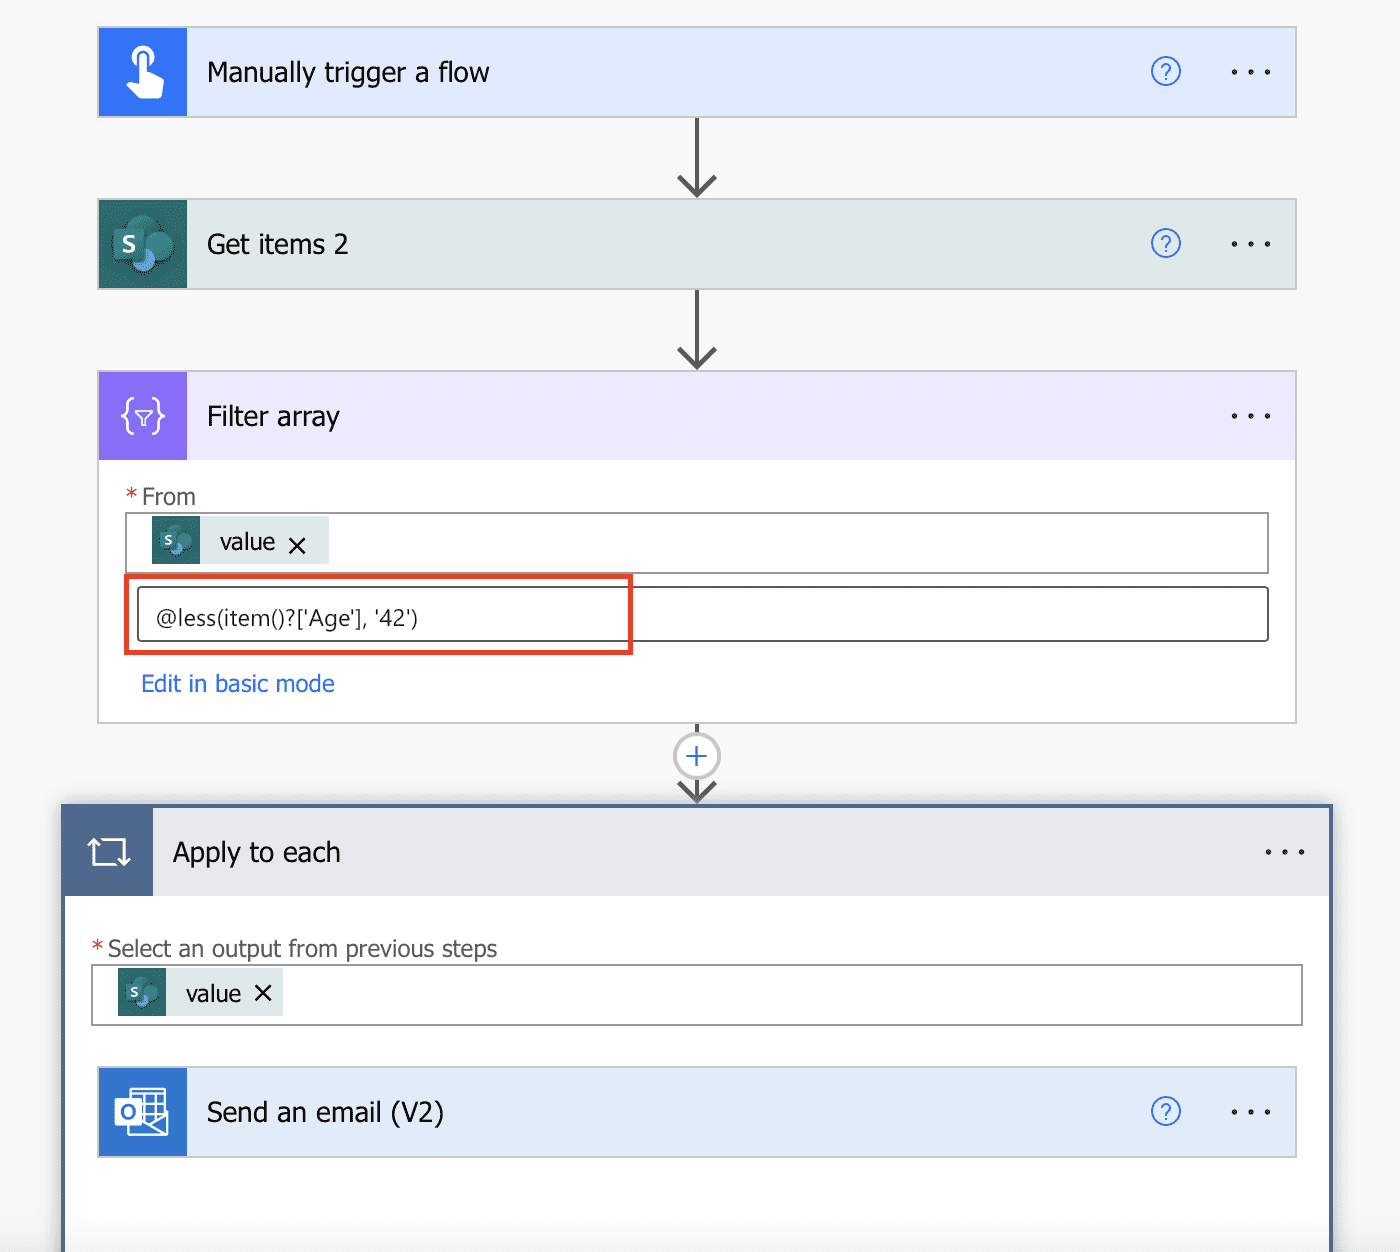Open help for Manually trigger a flow

point(1165,71)
